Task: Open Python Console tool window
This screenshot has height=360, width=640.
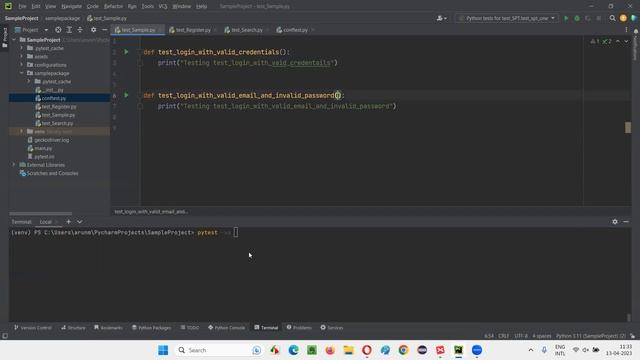Action: [227, 327]
